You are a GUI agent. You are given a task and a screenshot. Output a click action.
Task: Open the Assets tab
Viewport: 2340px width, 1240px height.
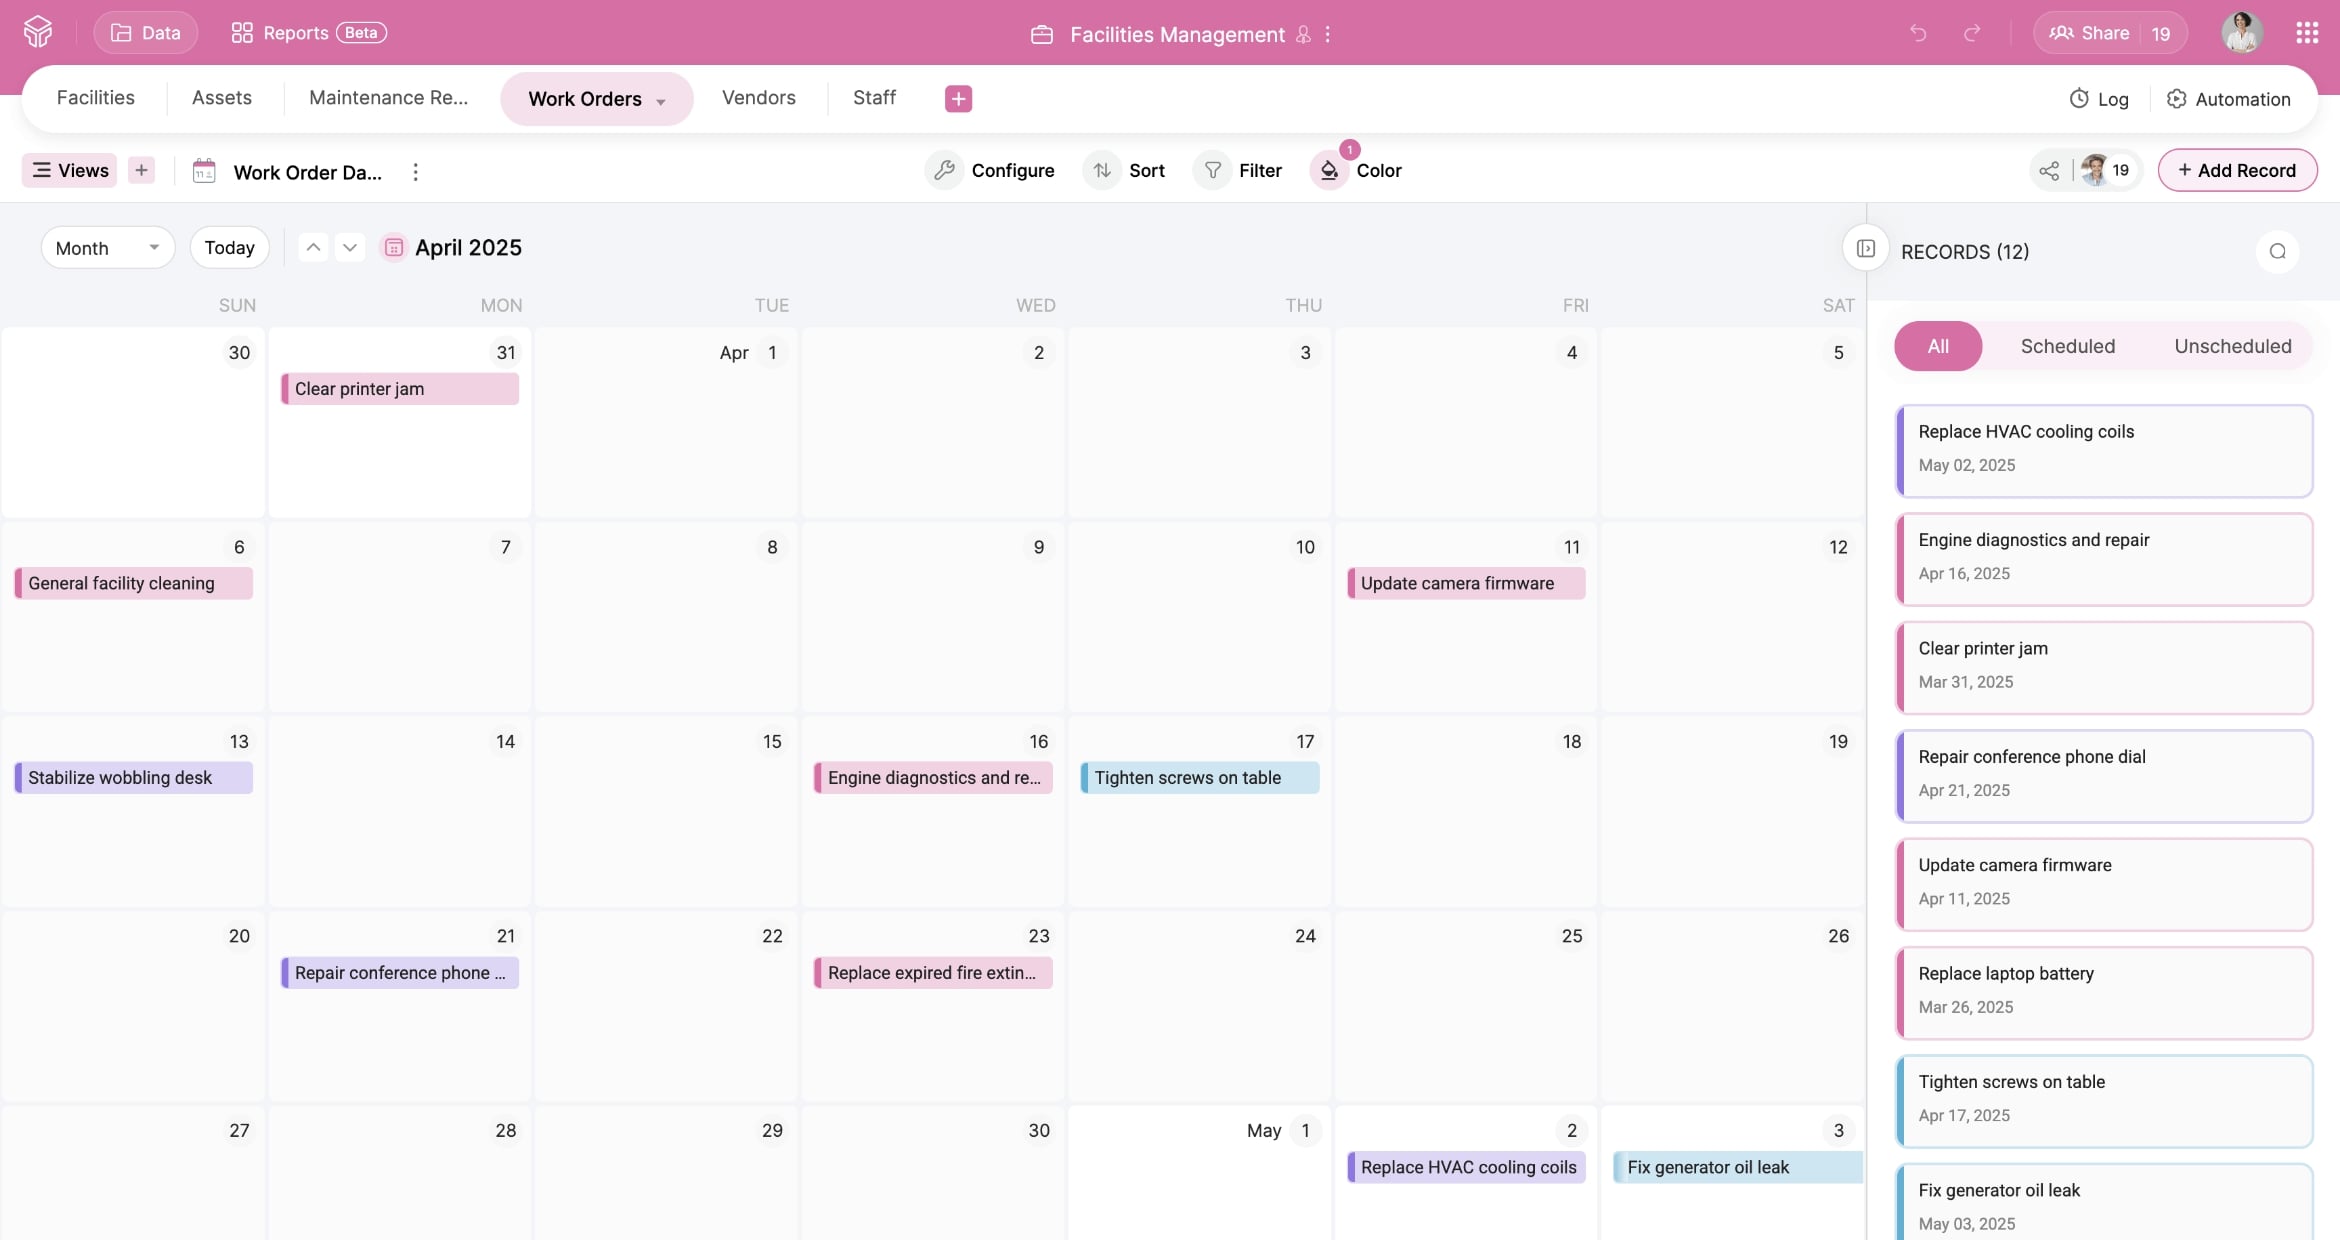[221, 97]
